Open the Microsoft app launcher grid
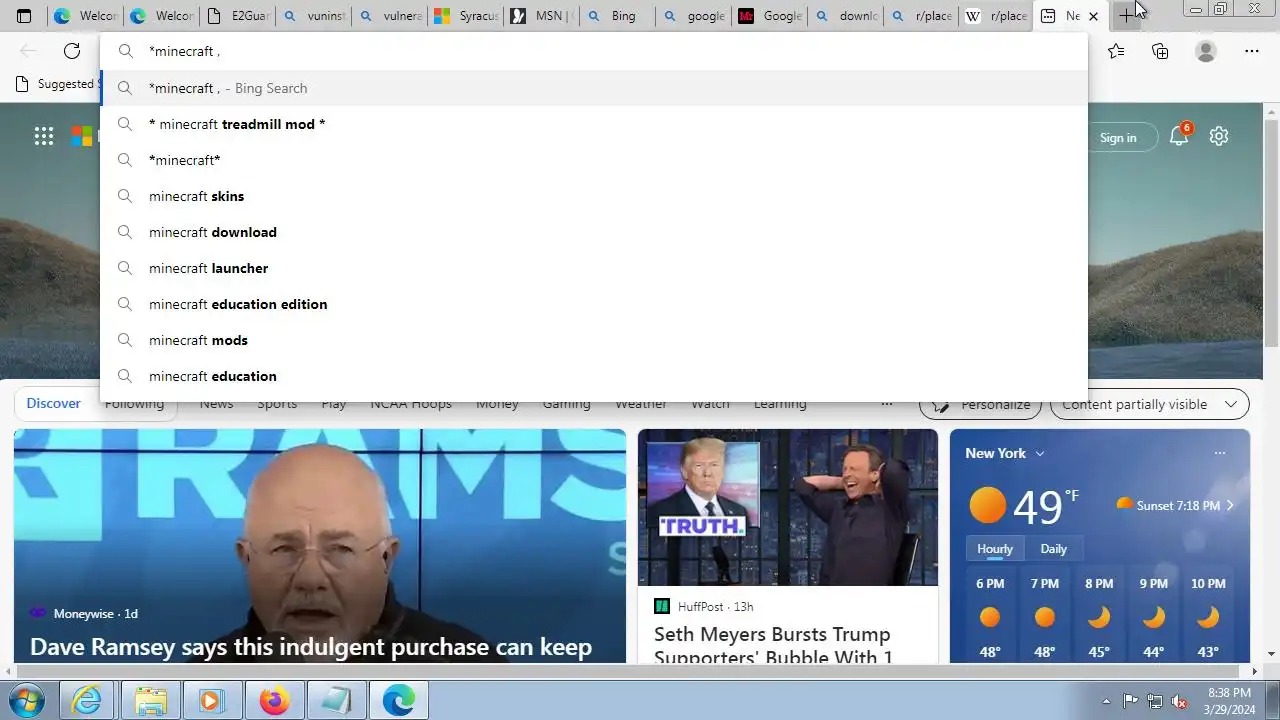The height and width of the screenshot is (720, 1280). pyautogui.click(x=44, y=137)
